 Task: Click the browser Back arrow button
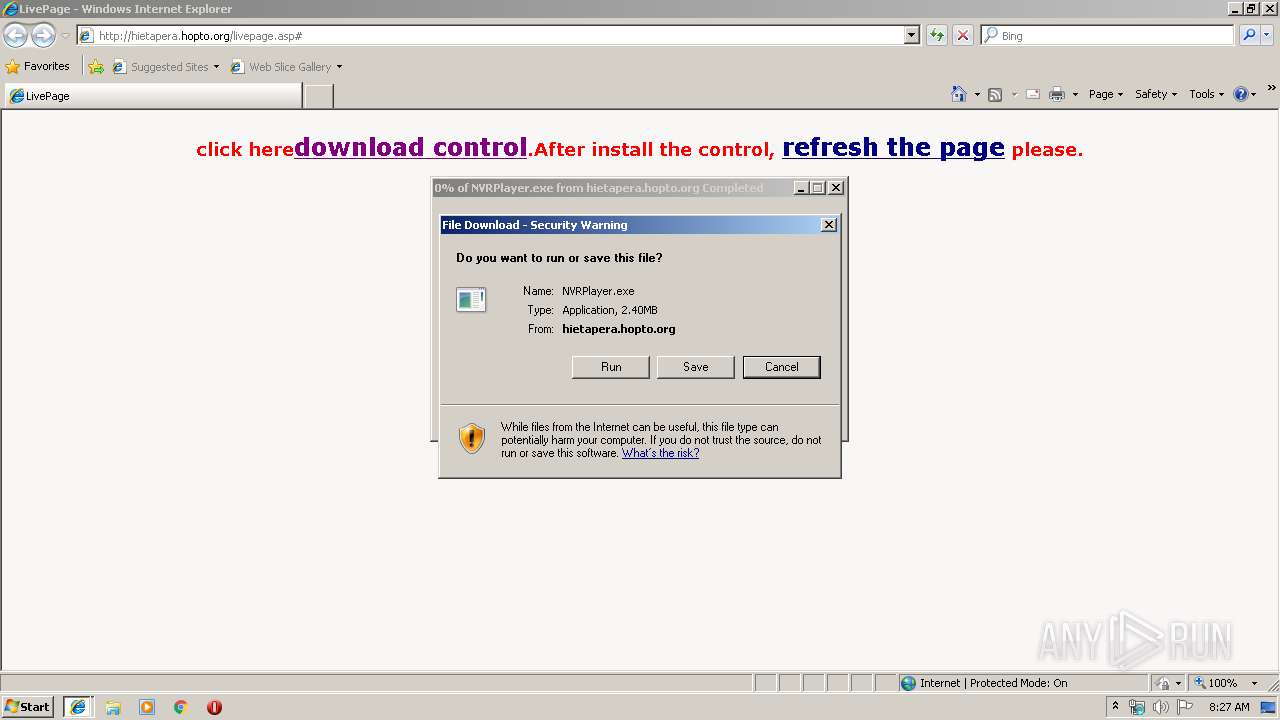click(16, 36)
